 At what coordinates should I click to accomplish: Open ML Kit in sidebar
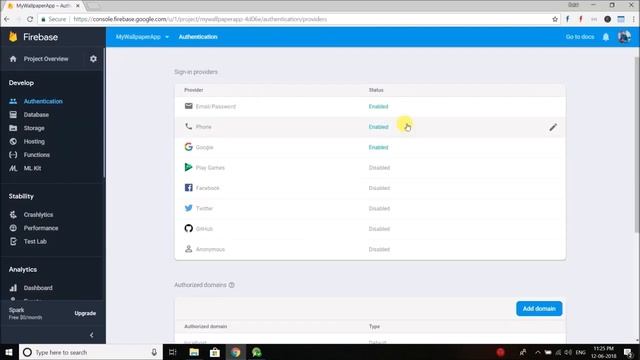32,168
